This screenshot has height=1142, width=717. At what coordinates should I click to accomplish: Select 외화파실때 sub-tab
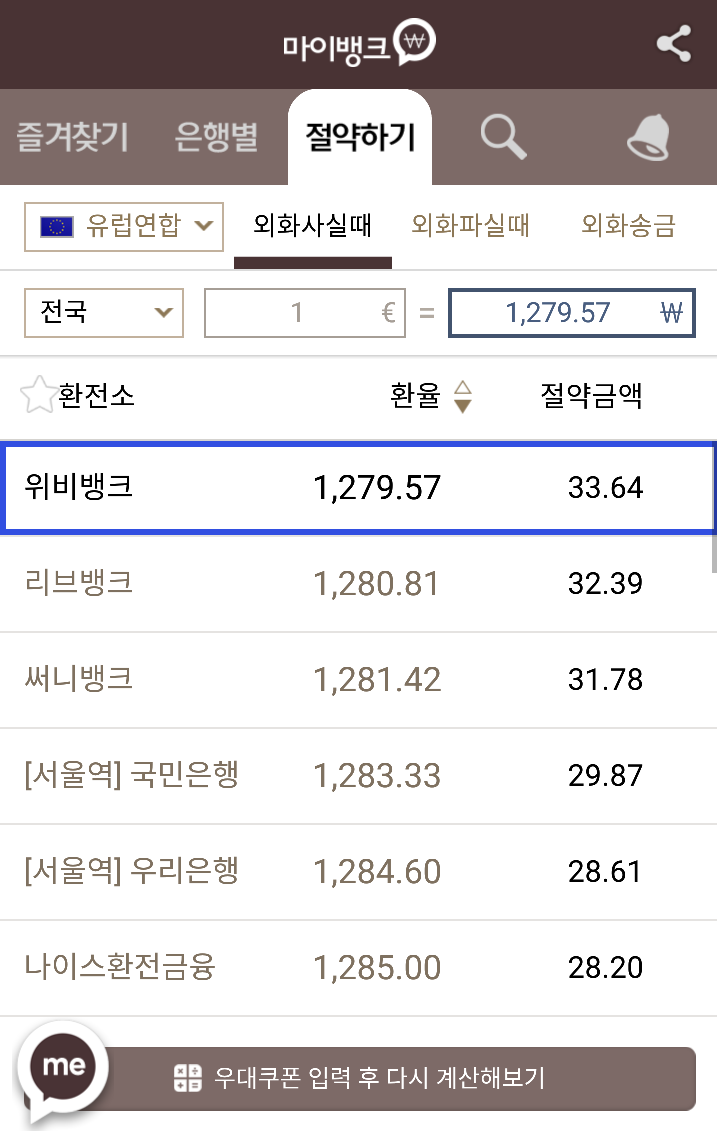tap(470, 225)
